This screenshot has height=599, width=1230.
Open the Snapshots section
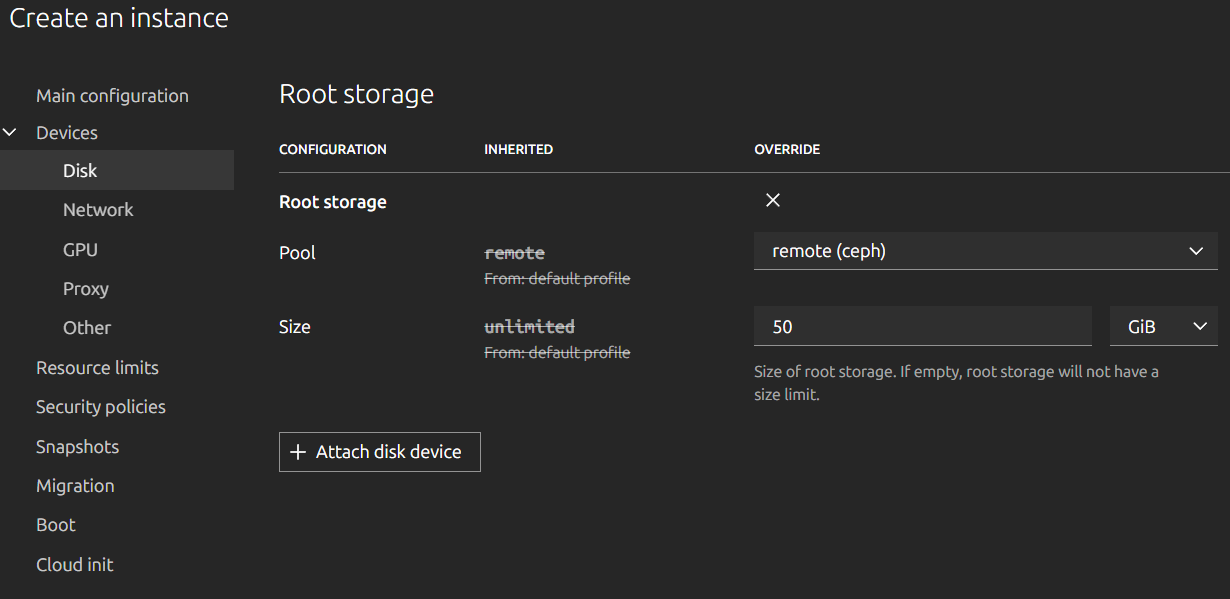tap(77, 447)
